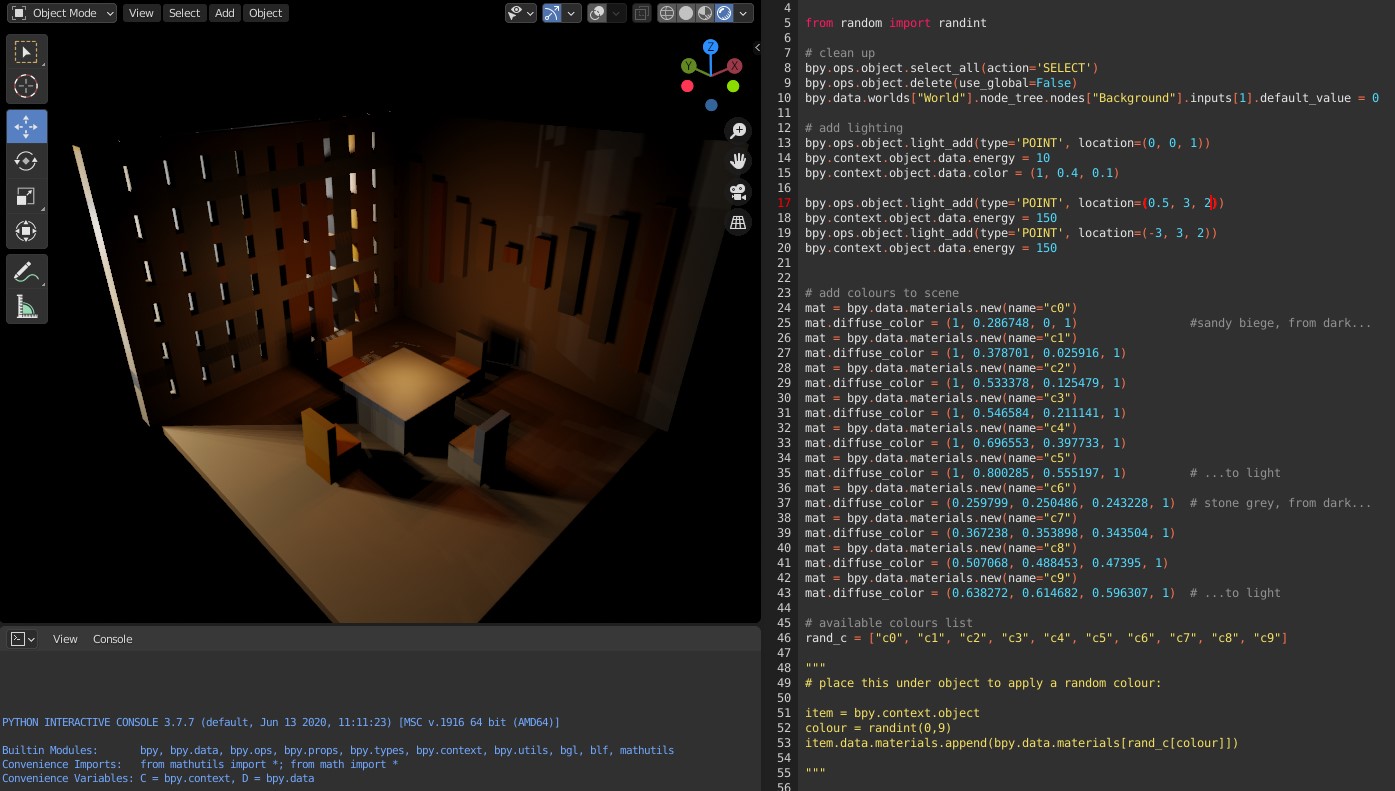Open the console editor type dropdown
The image size is (1395, 791).
pyautogui.click(x=23, y=639)
